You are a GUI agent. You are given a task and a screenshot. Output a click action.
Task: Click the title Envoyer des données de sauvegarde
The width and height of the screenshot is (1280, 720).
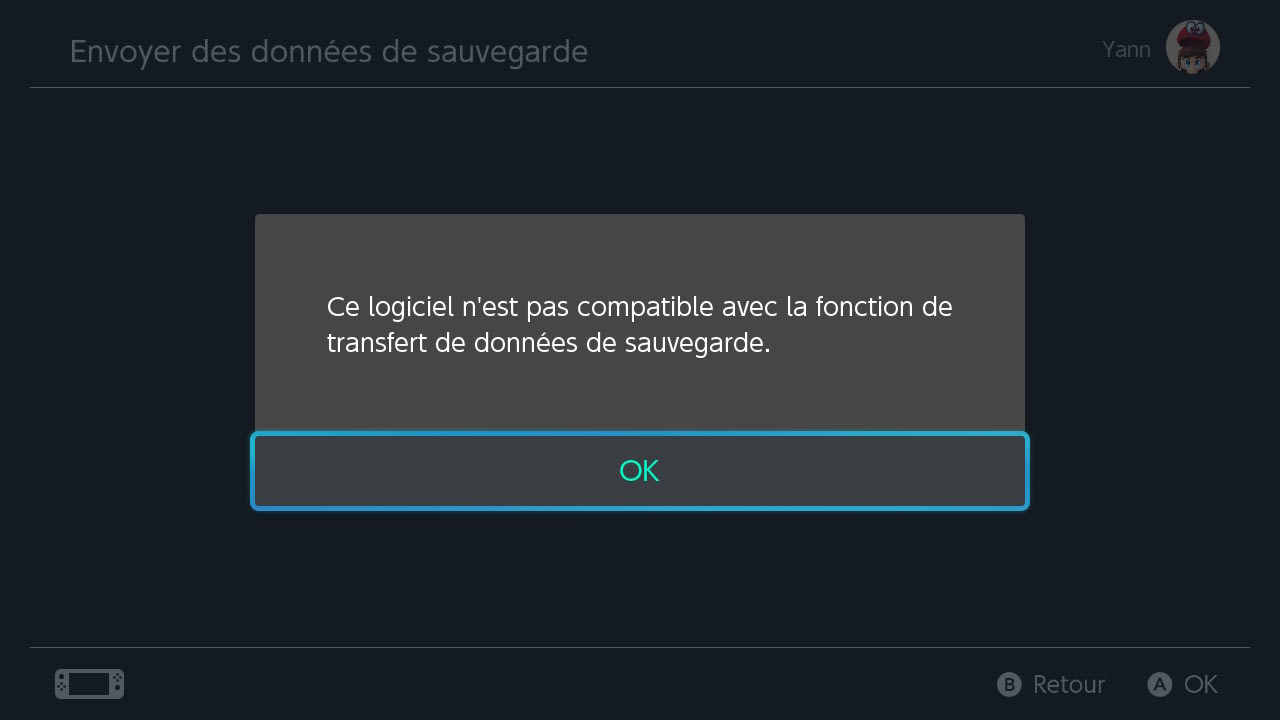click(328, 51)
